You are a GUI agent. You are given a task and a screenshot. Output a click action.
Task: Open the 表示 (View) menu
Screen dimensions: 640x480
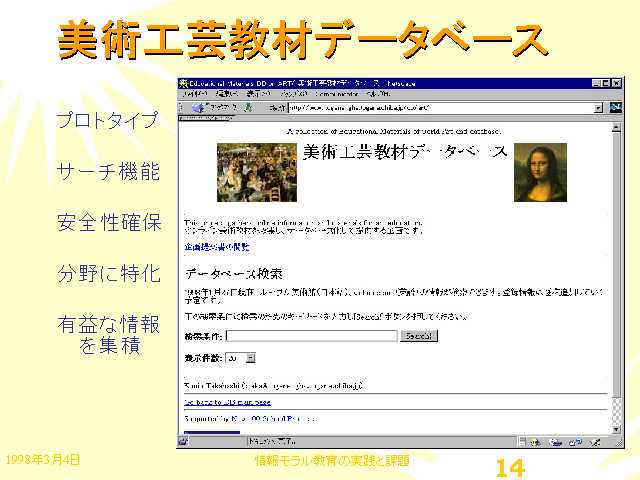tap(258, 94)
